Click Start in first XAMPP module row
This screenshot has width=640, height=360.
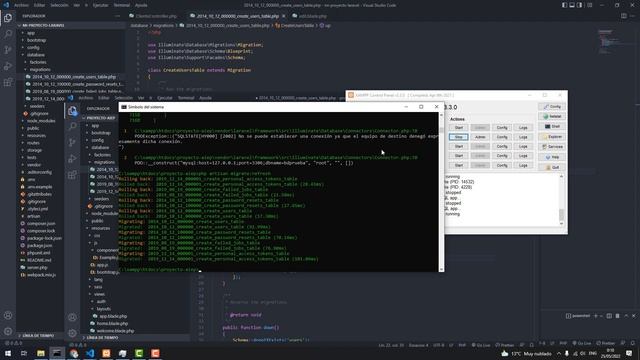coord(458,128)
